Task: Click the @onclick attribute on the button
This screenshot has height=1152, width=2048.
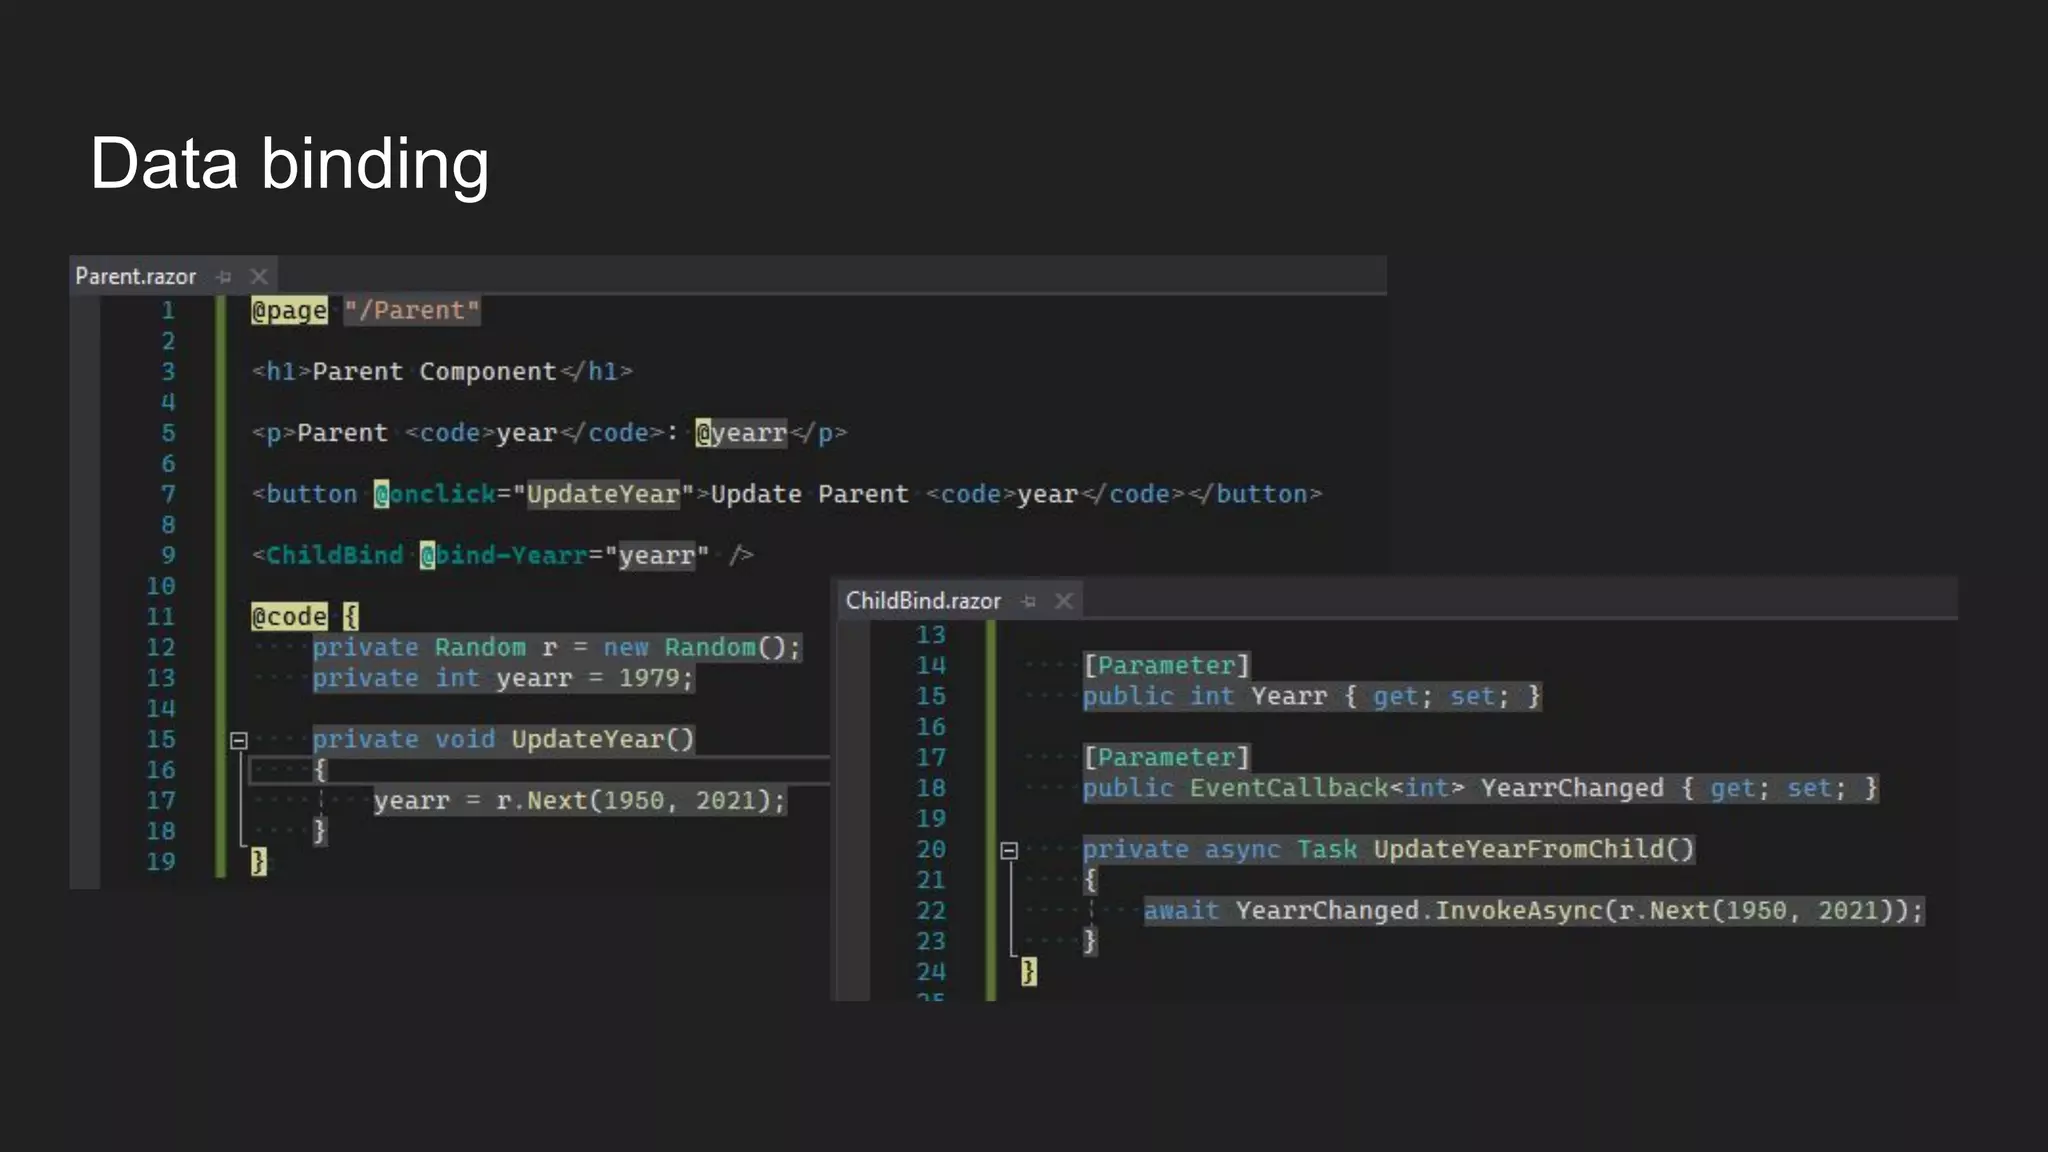Action: click(x=435, y=494)
